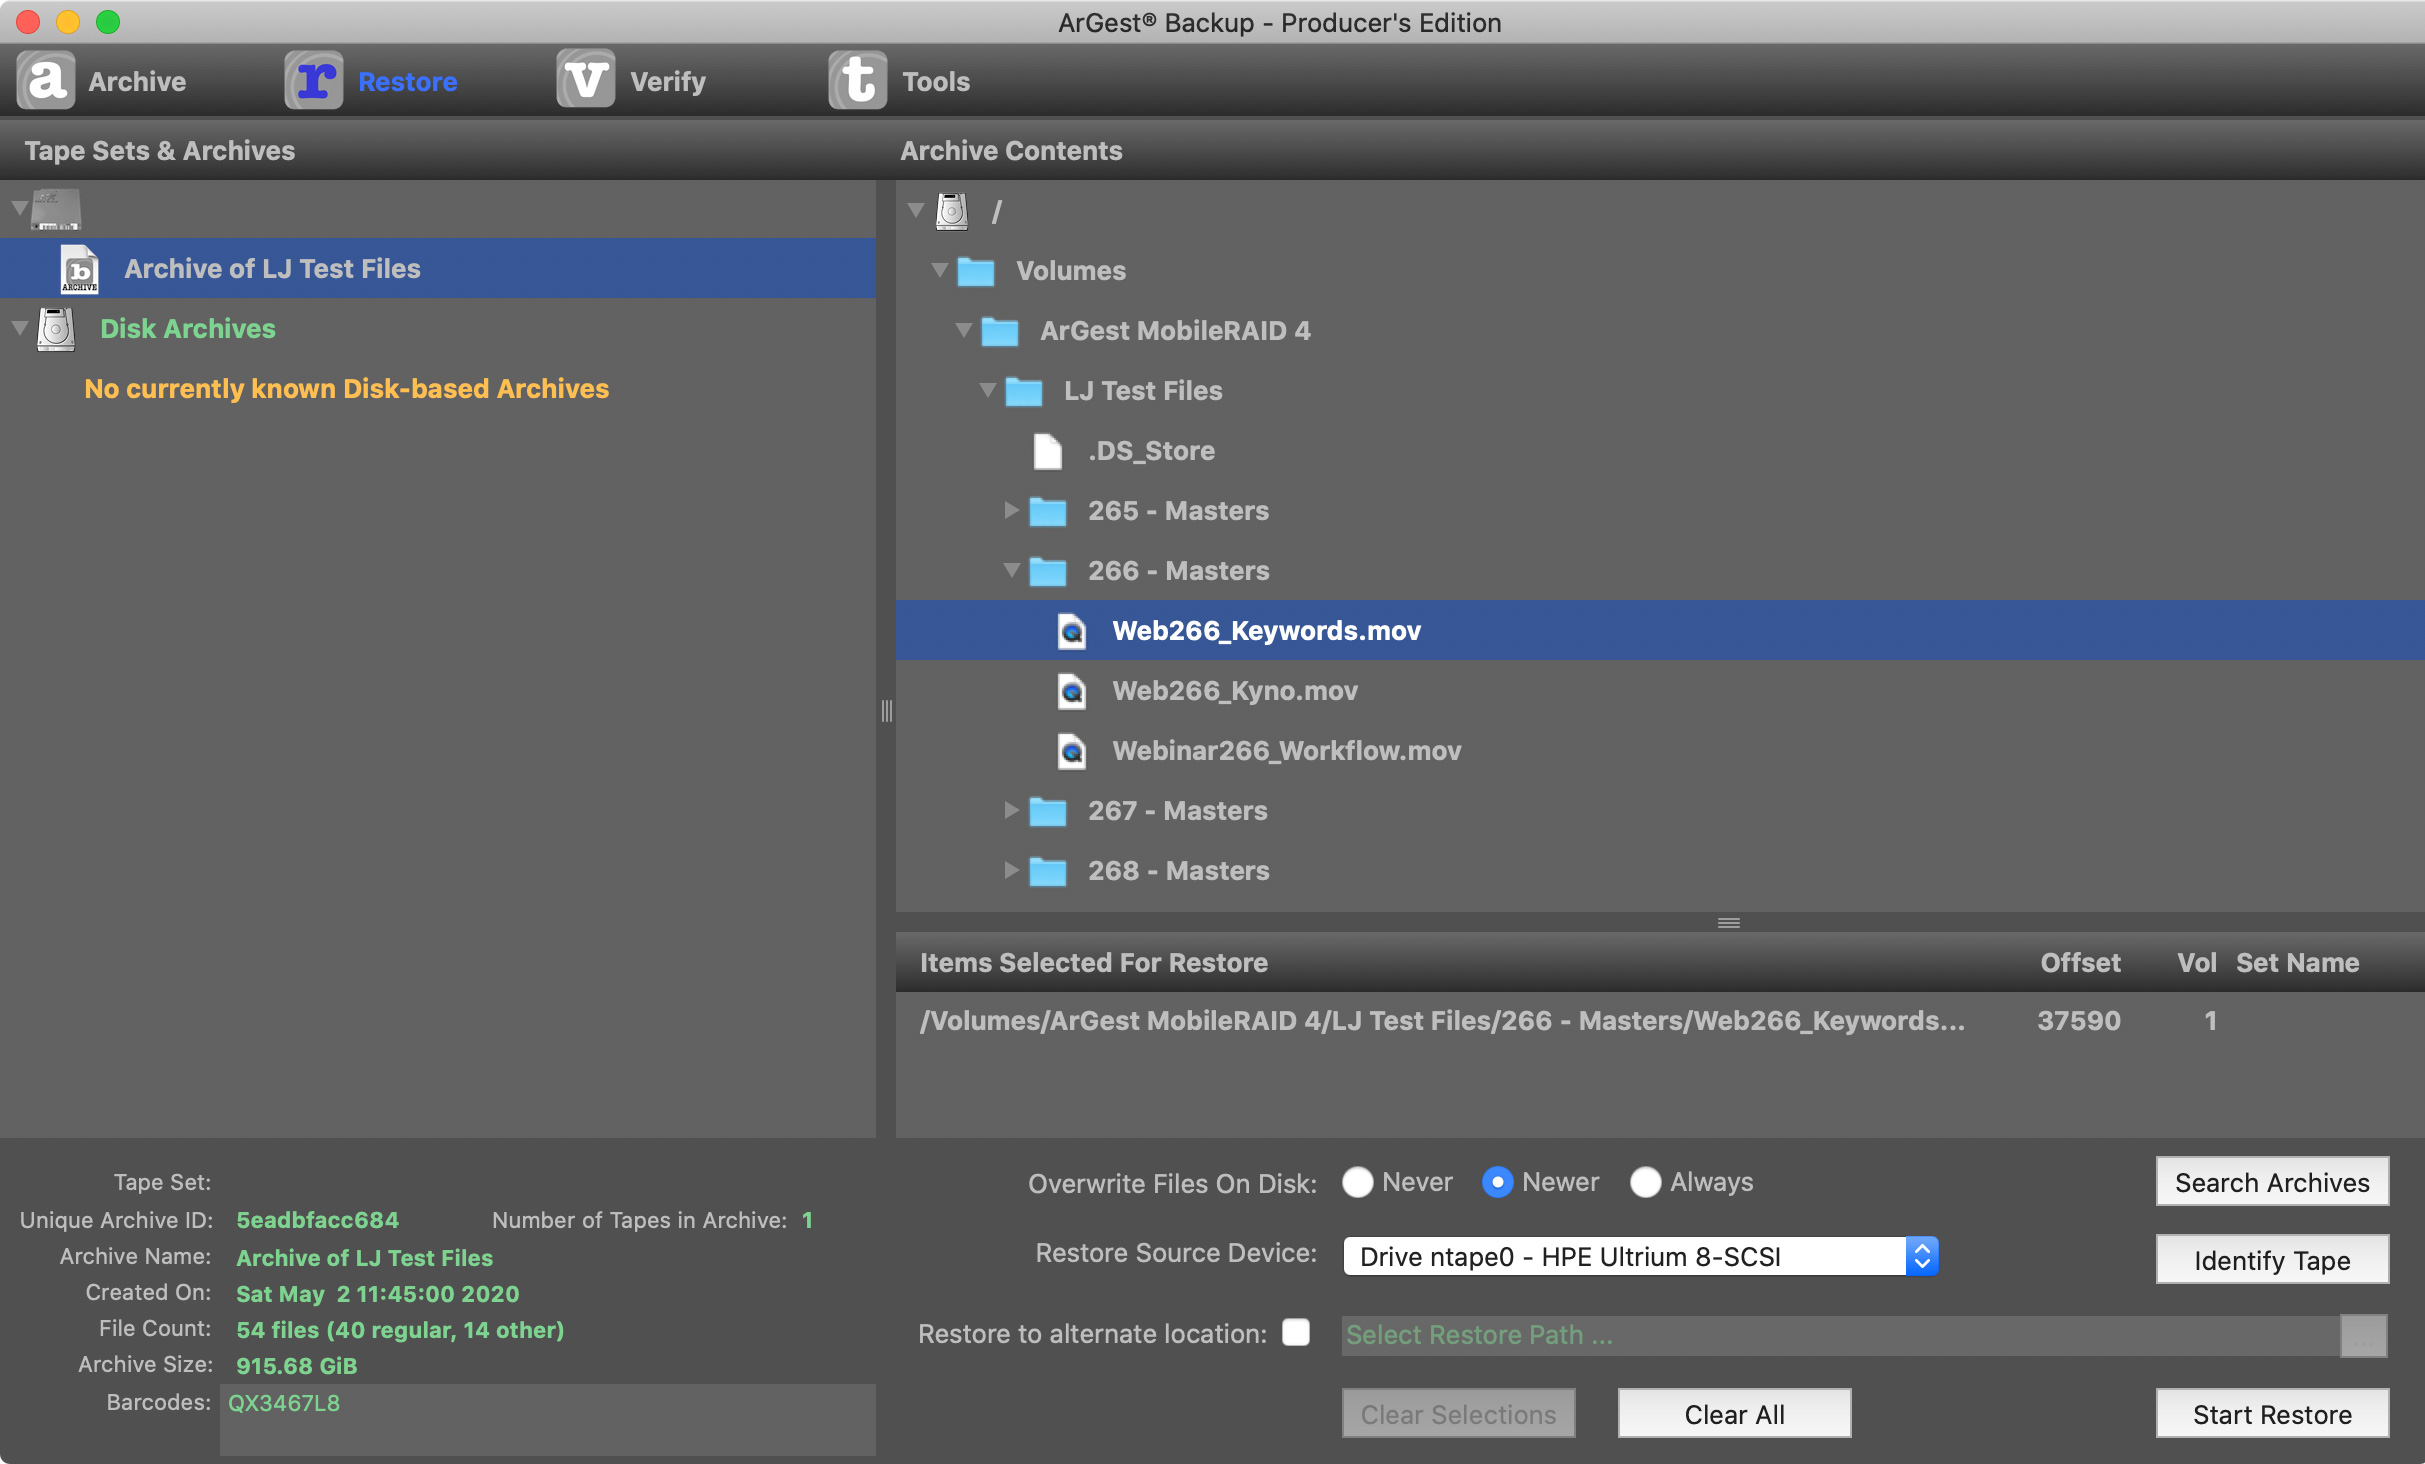2425x1464 pixels.
Task: Click the Volumes folder icon
Action: coord(976,271)
